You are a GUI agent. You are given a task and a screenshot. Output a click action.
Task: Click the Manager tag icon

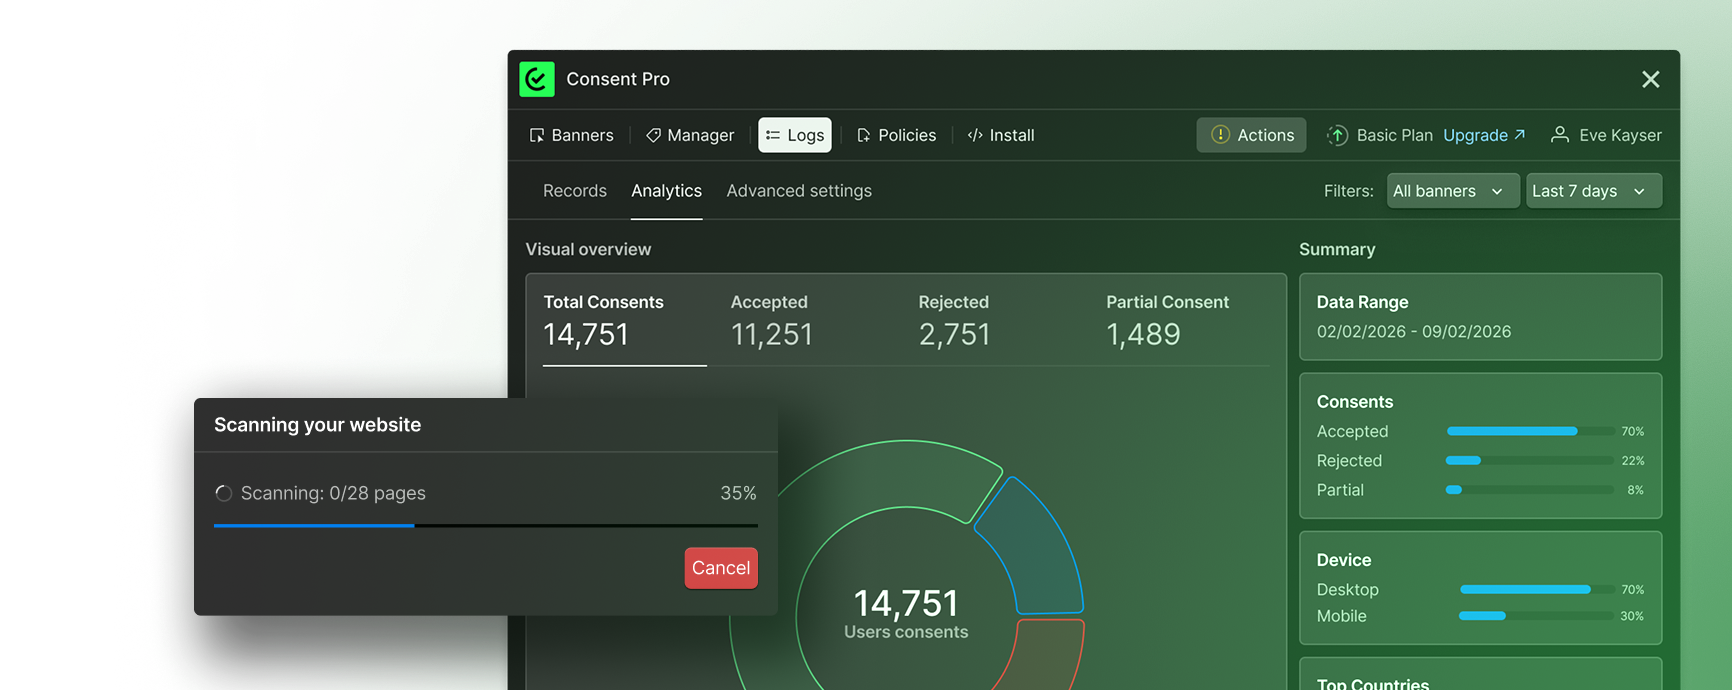[653, 135]
